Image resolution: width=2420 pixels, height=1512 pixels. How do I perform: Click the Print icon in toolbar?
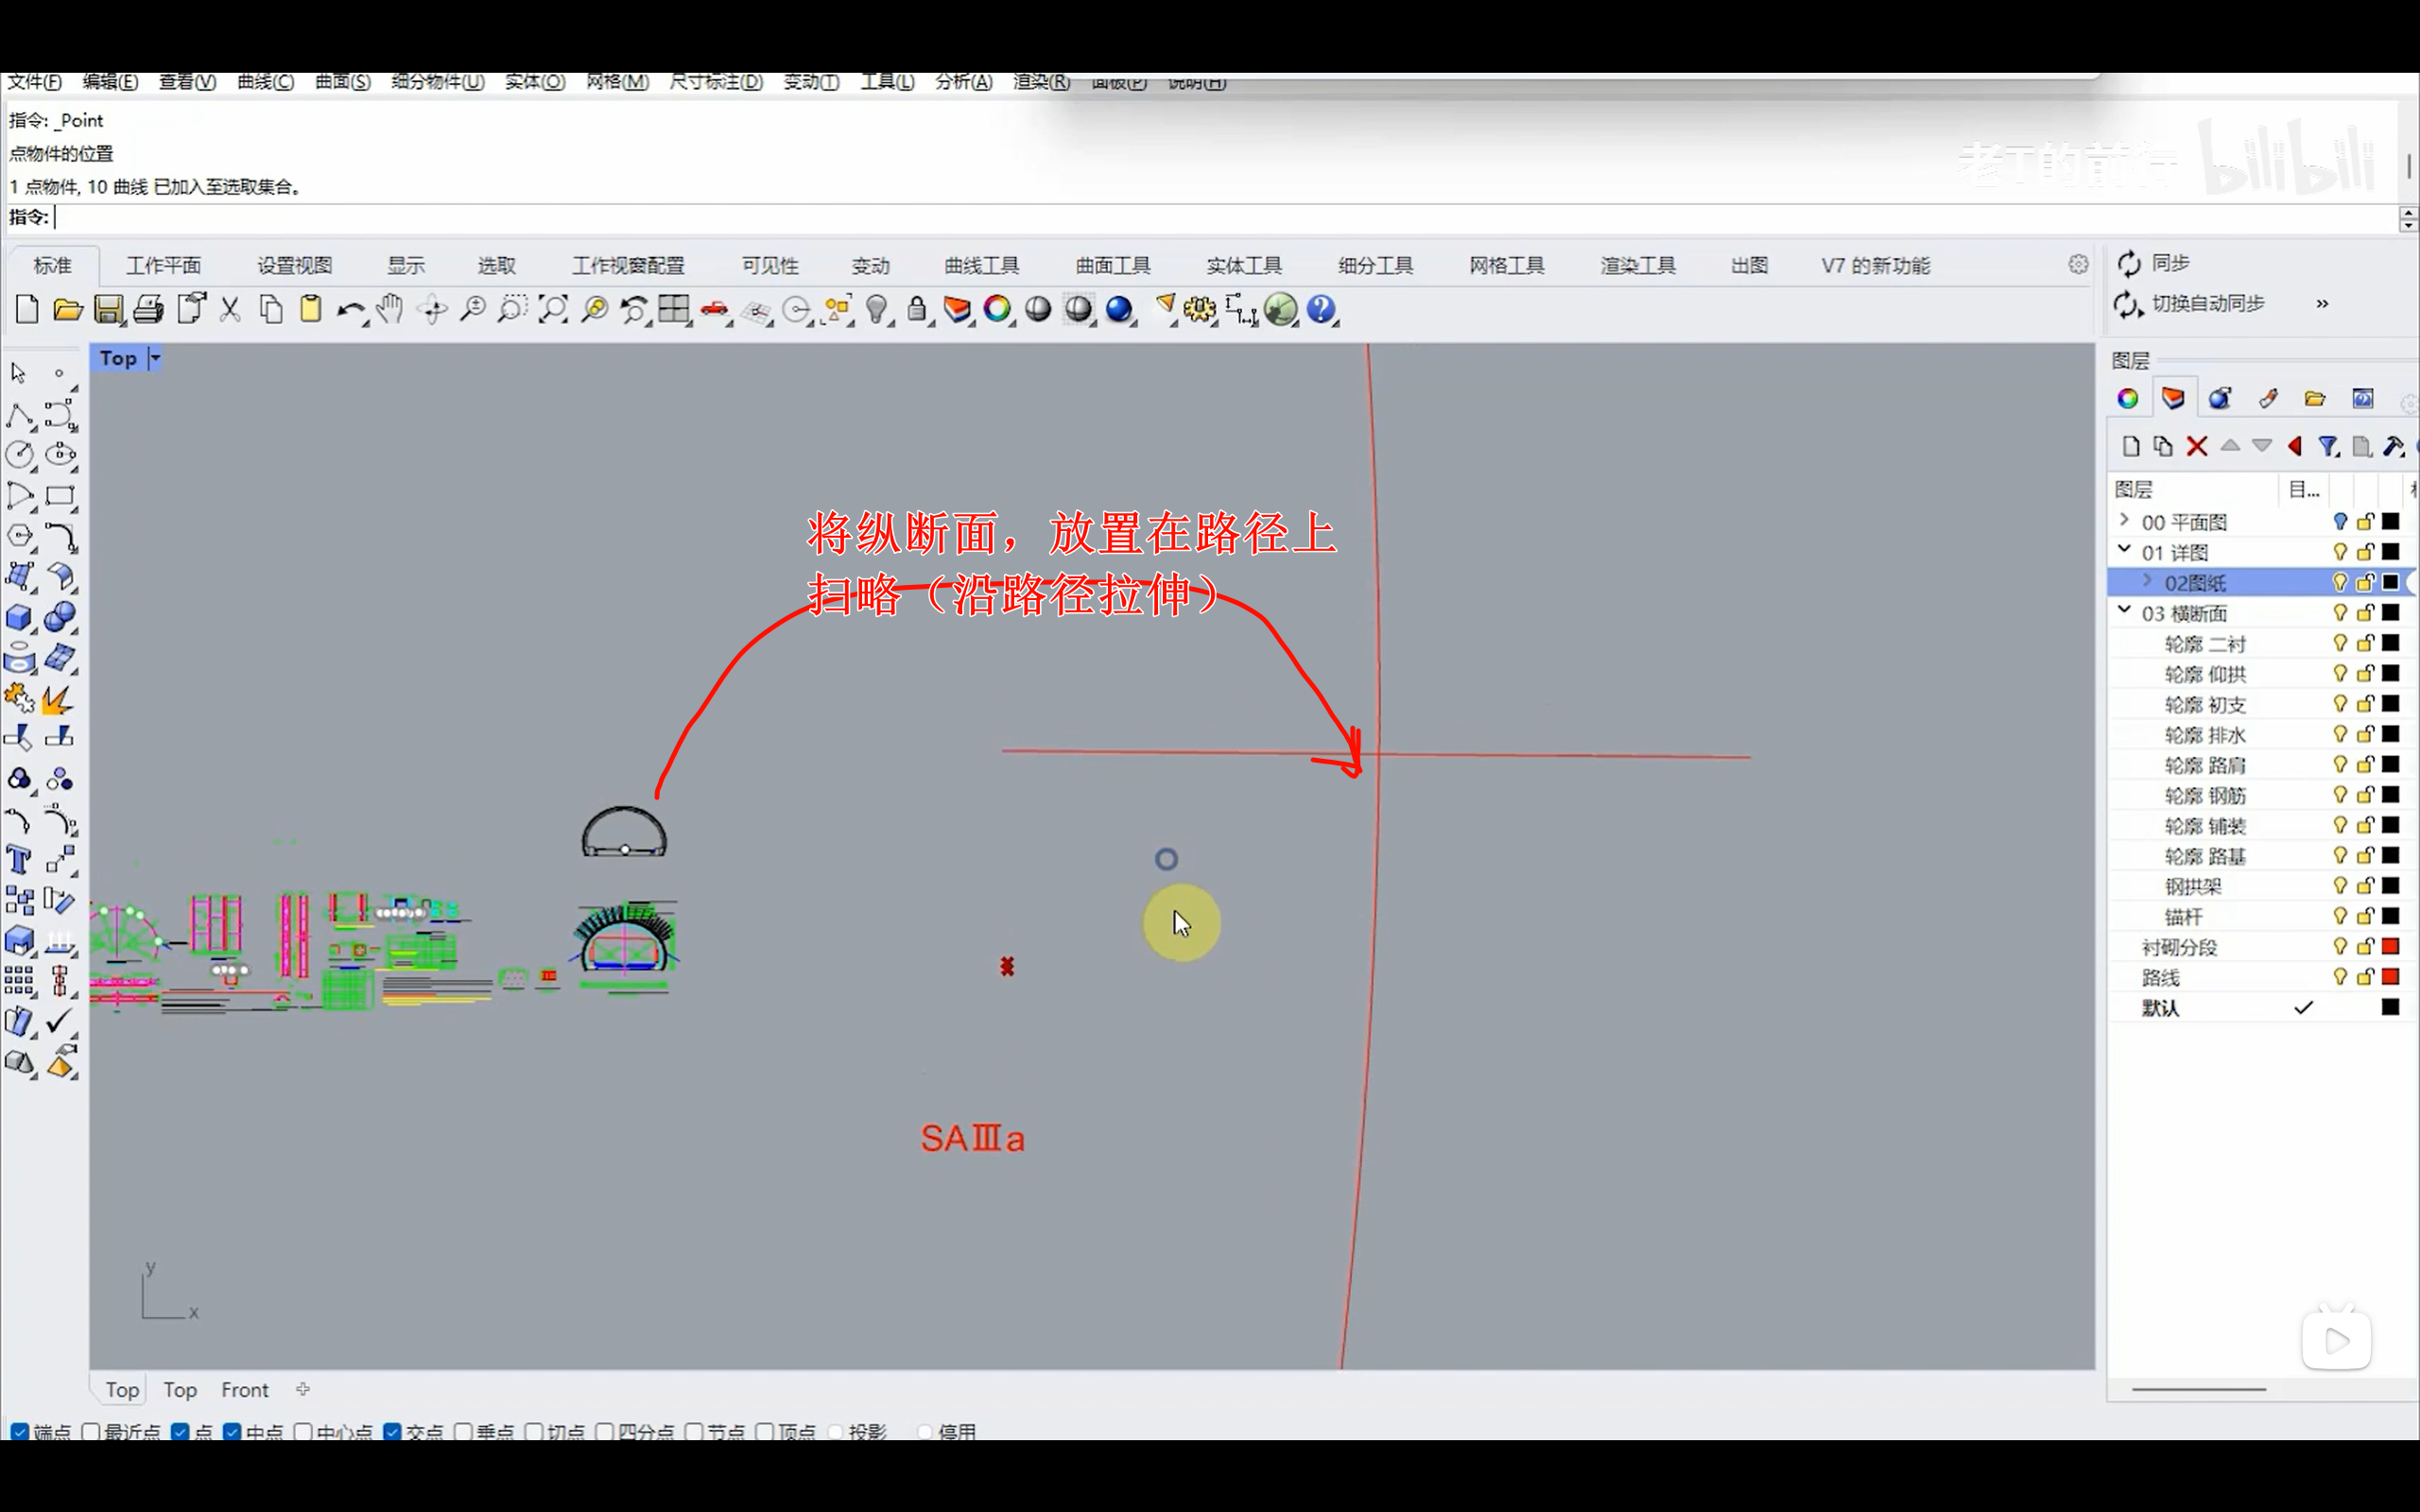pos(148,310)
